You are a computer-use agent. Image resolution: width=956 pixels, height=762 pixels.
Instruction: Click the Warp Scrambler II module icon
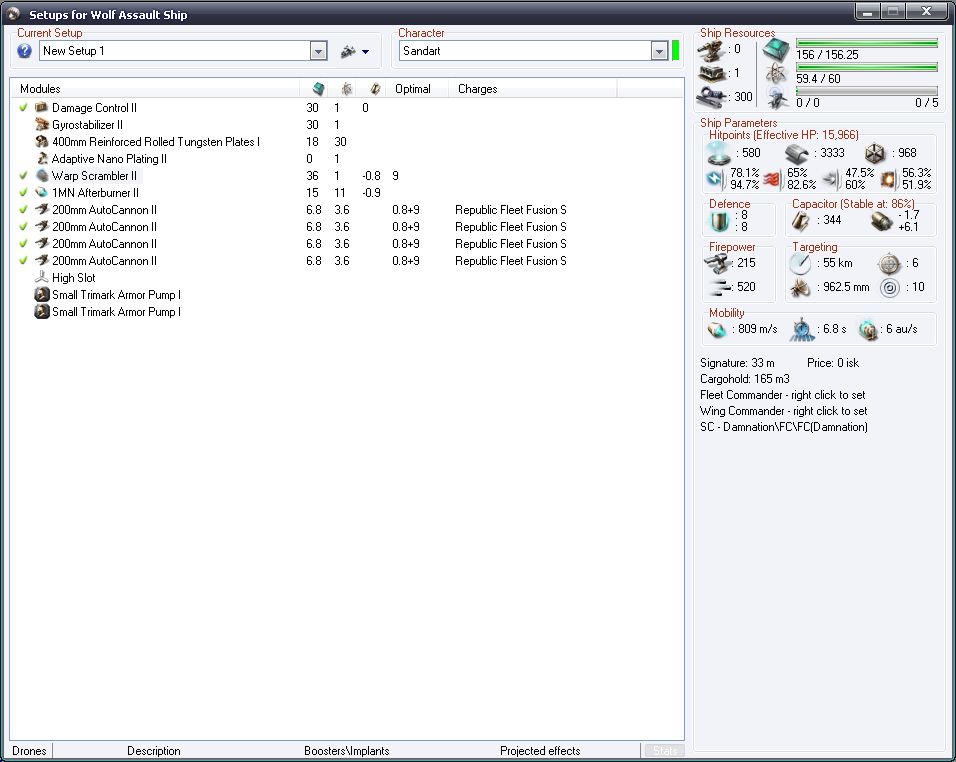click(x=41, y=176)
